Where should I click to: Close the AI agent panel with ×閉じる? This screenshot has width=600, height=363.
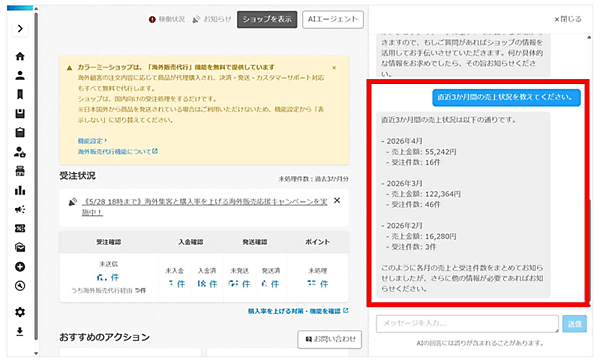568,19
